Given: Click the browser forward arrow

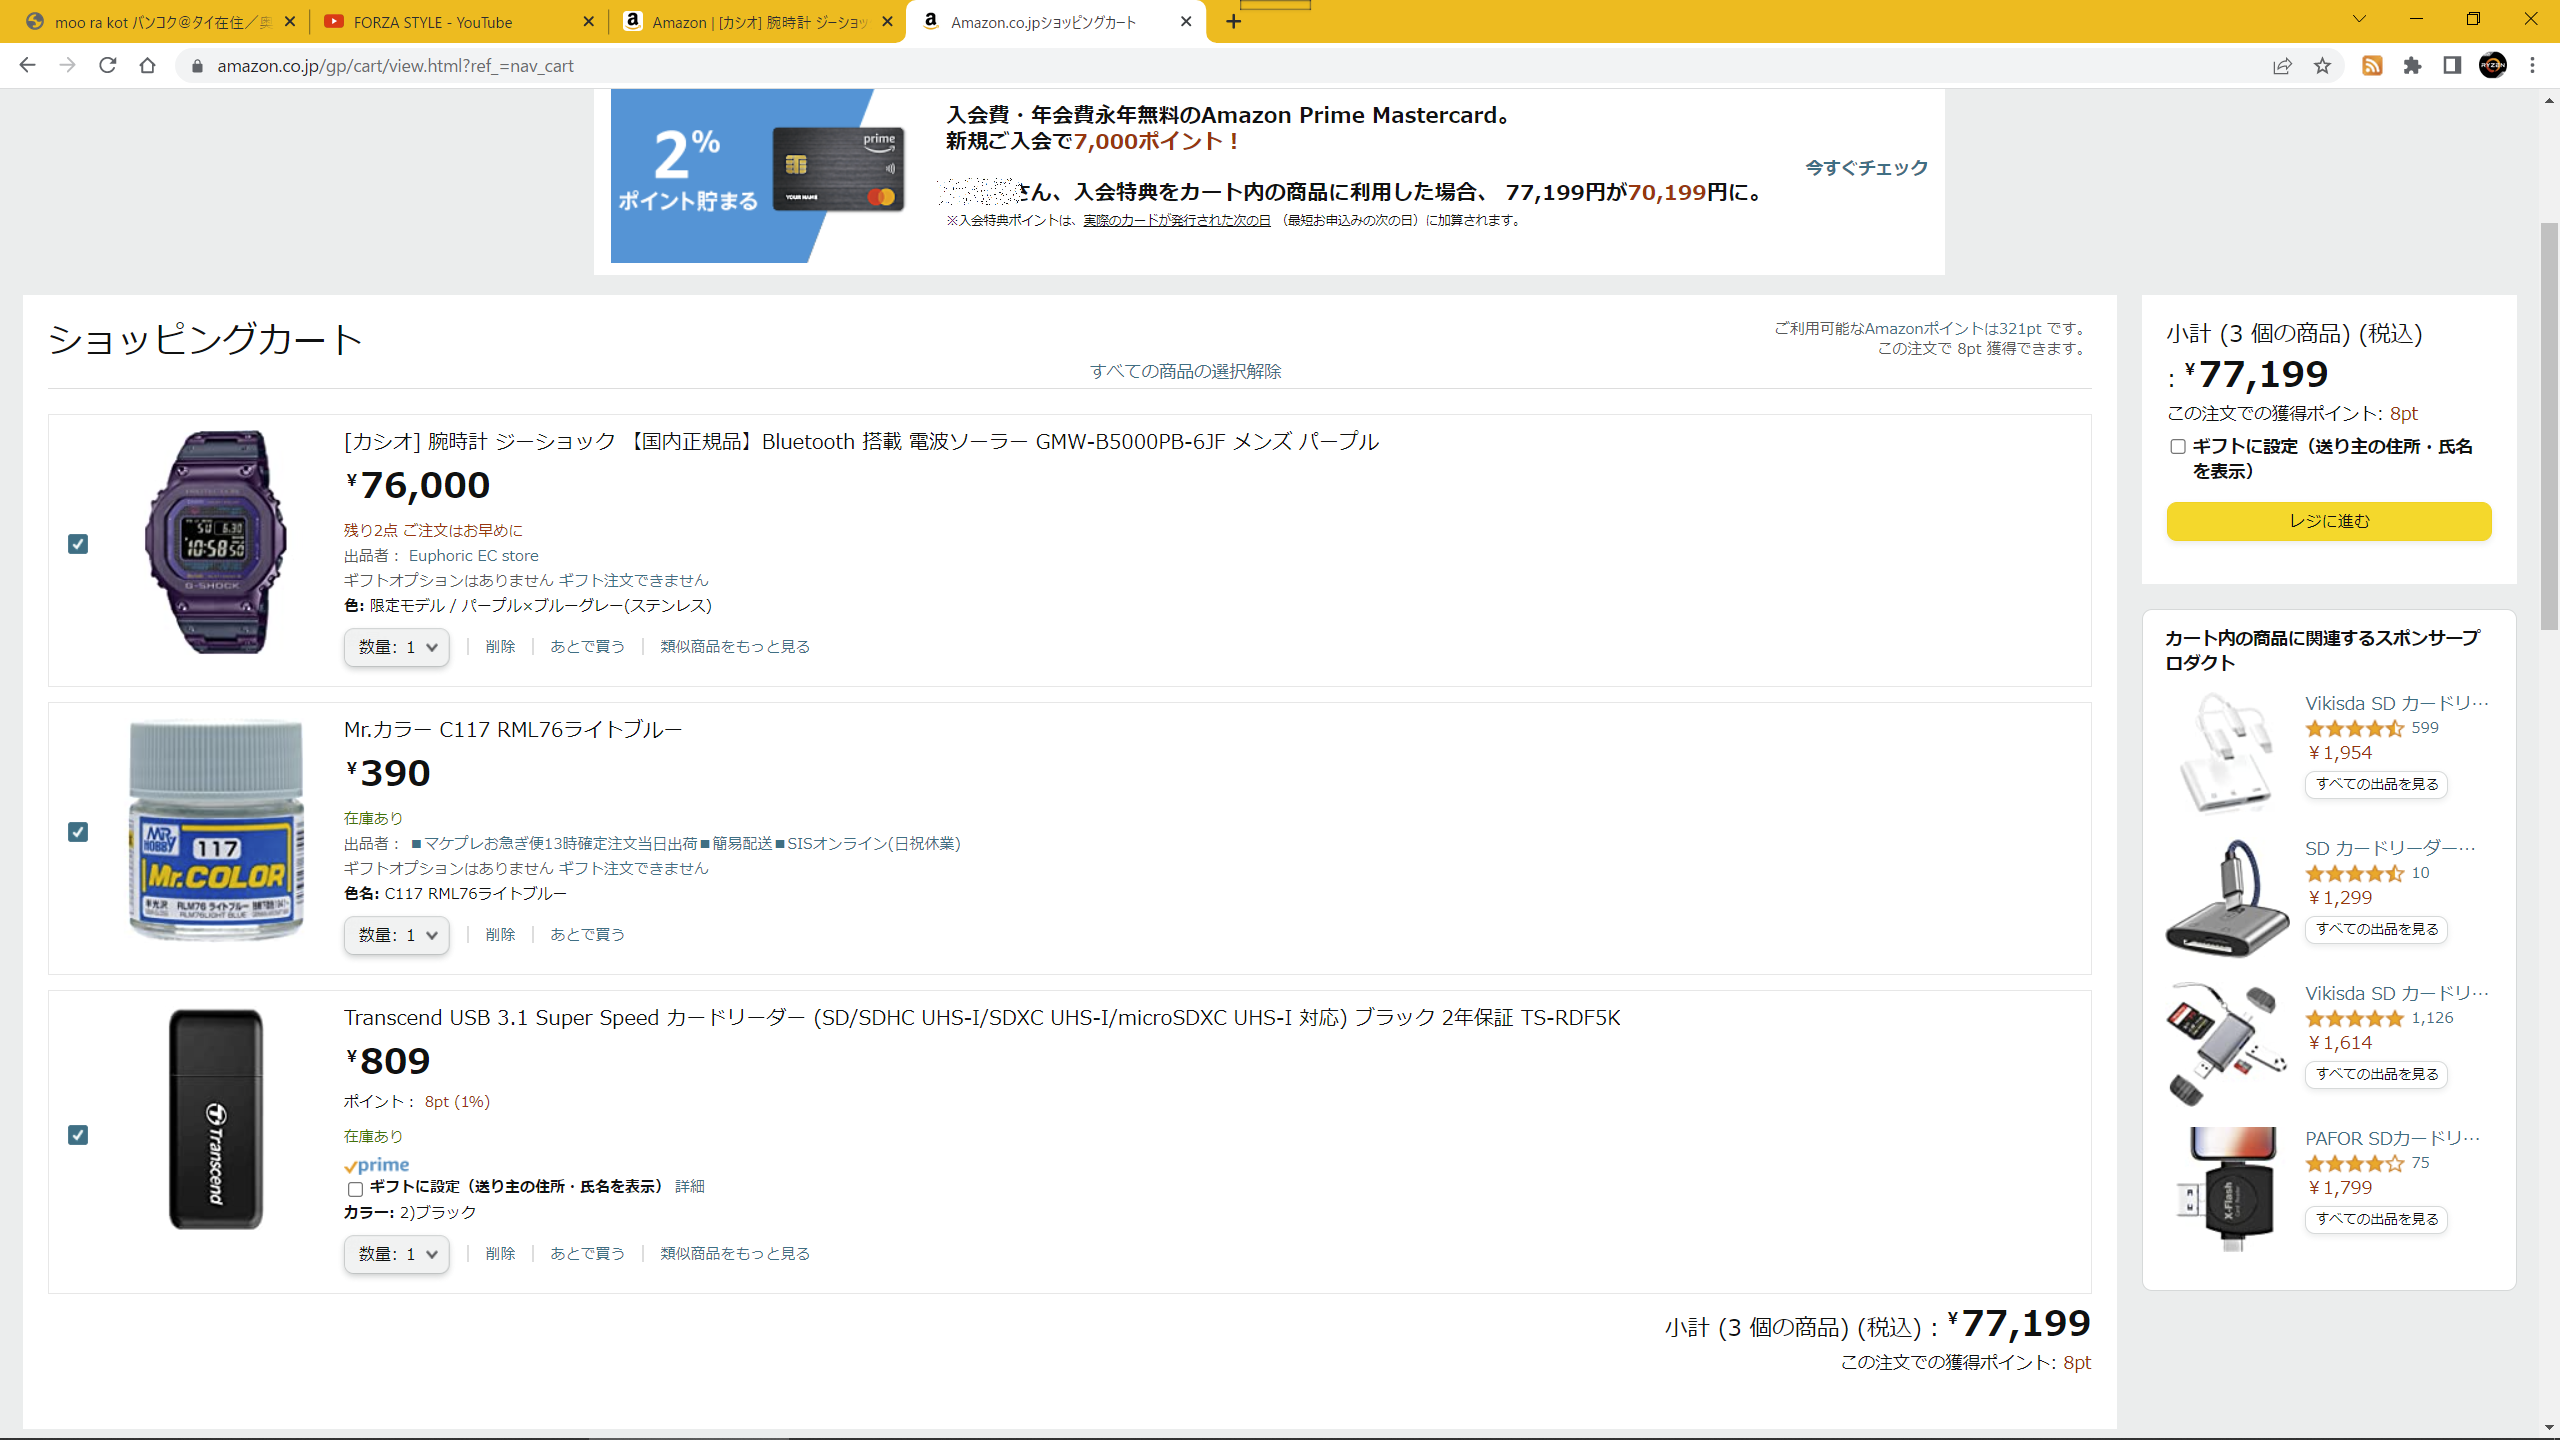Looking at the screenshot, I should tap(67, 66).
